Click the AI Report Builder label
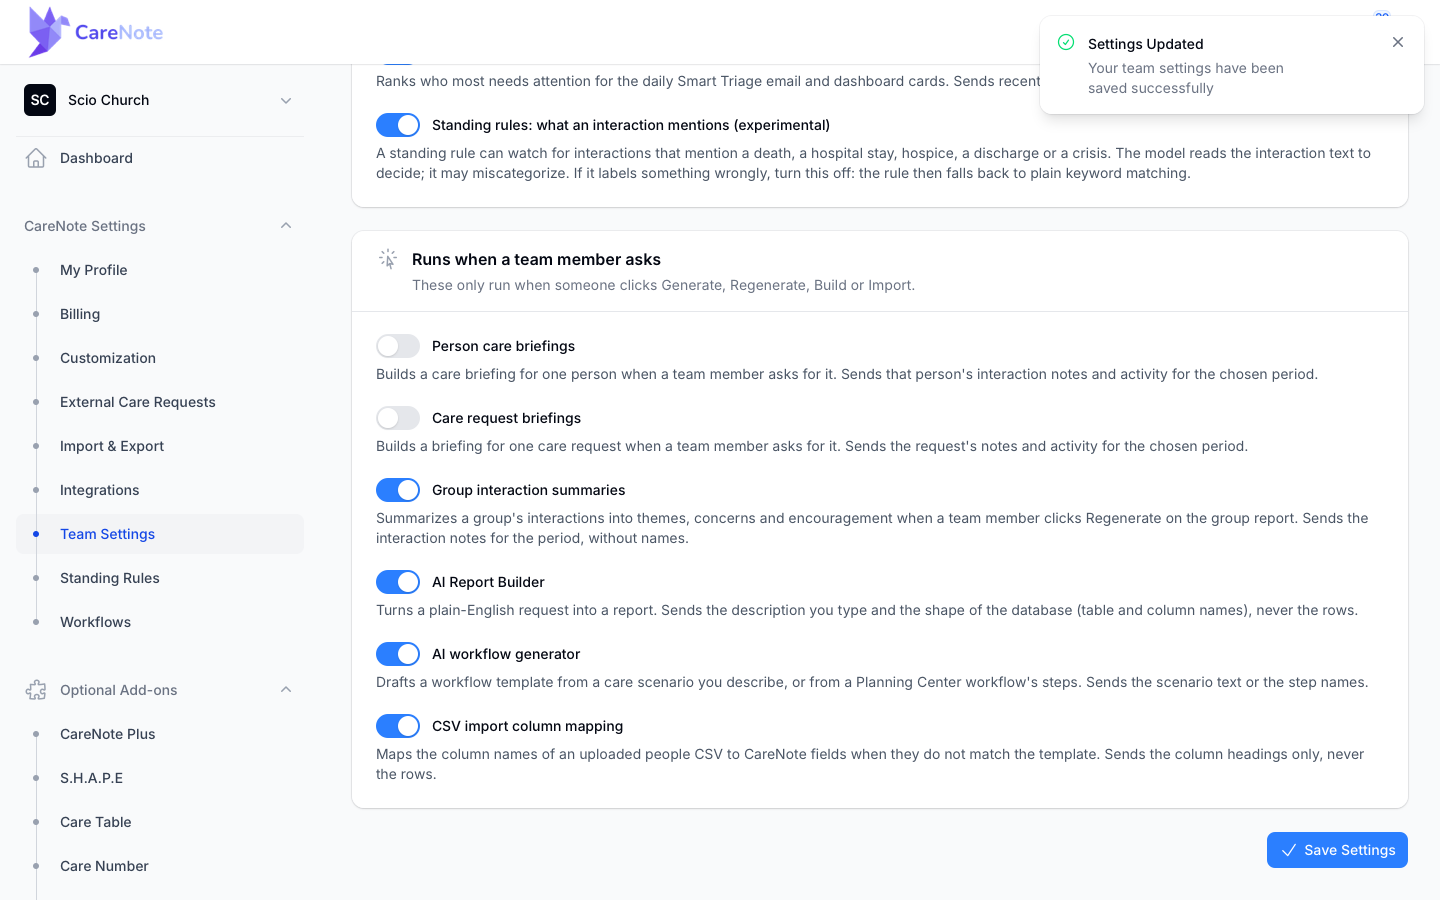The width and height of the screenshot is (1440, 900). 488,582
